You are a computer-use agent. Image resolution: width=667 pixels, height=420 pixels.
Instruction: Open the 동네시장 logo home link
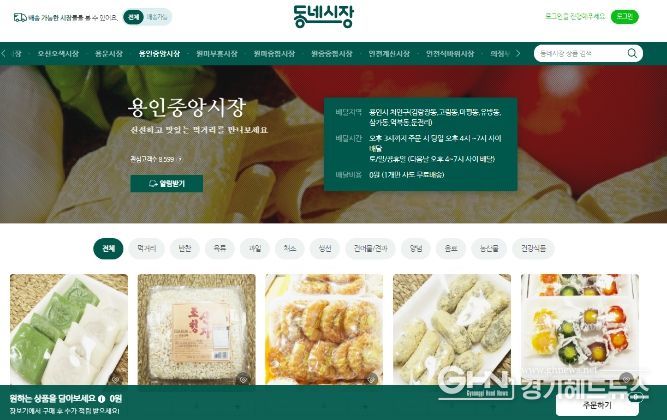coord(323,16)
